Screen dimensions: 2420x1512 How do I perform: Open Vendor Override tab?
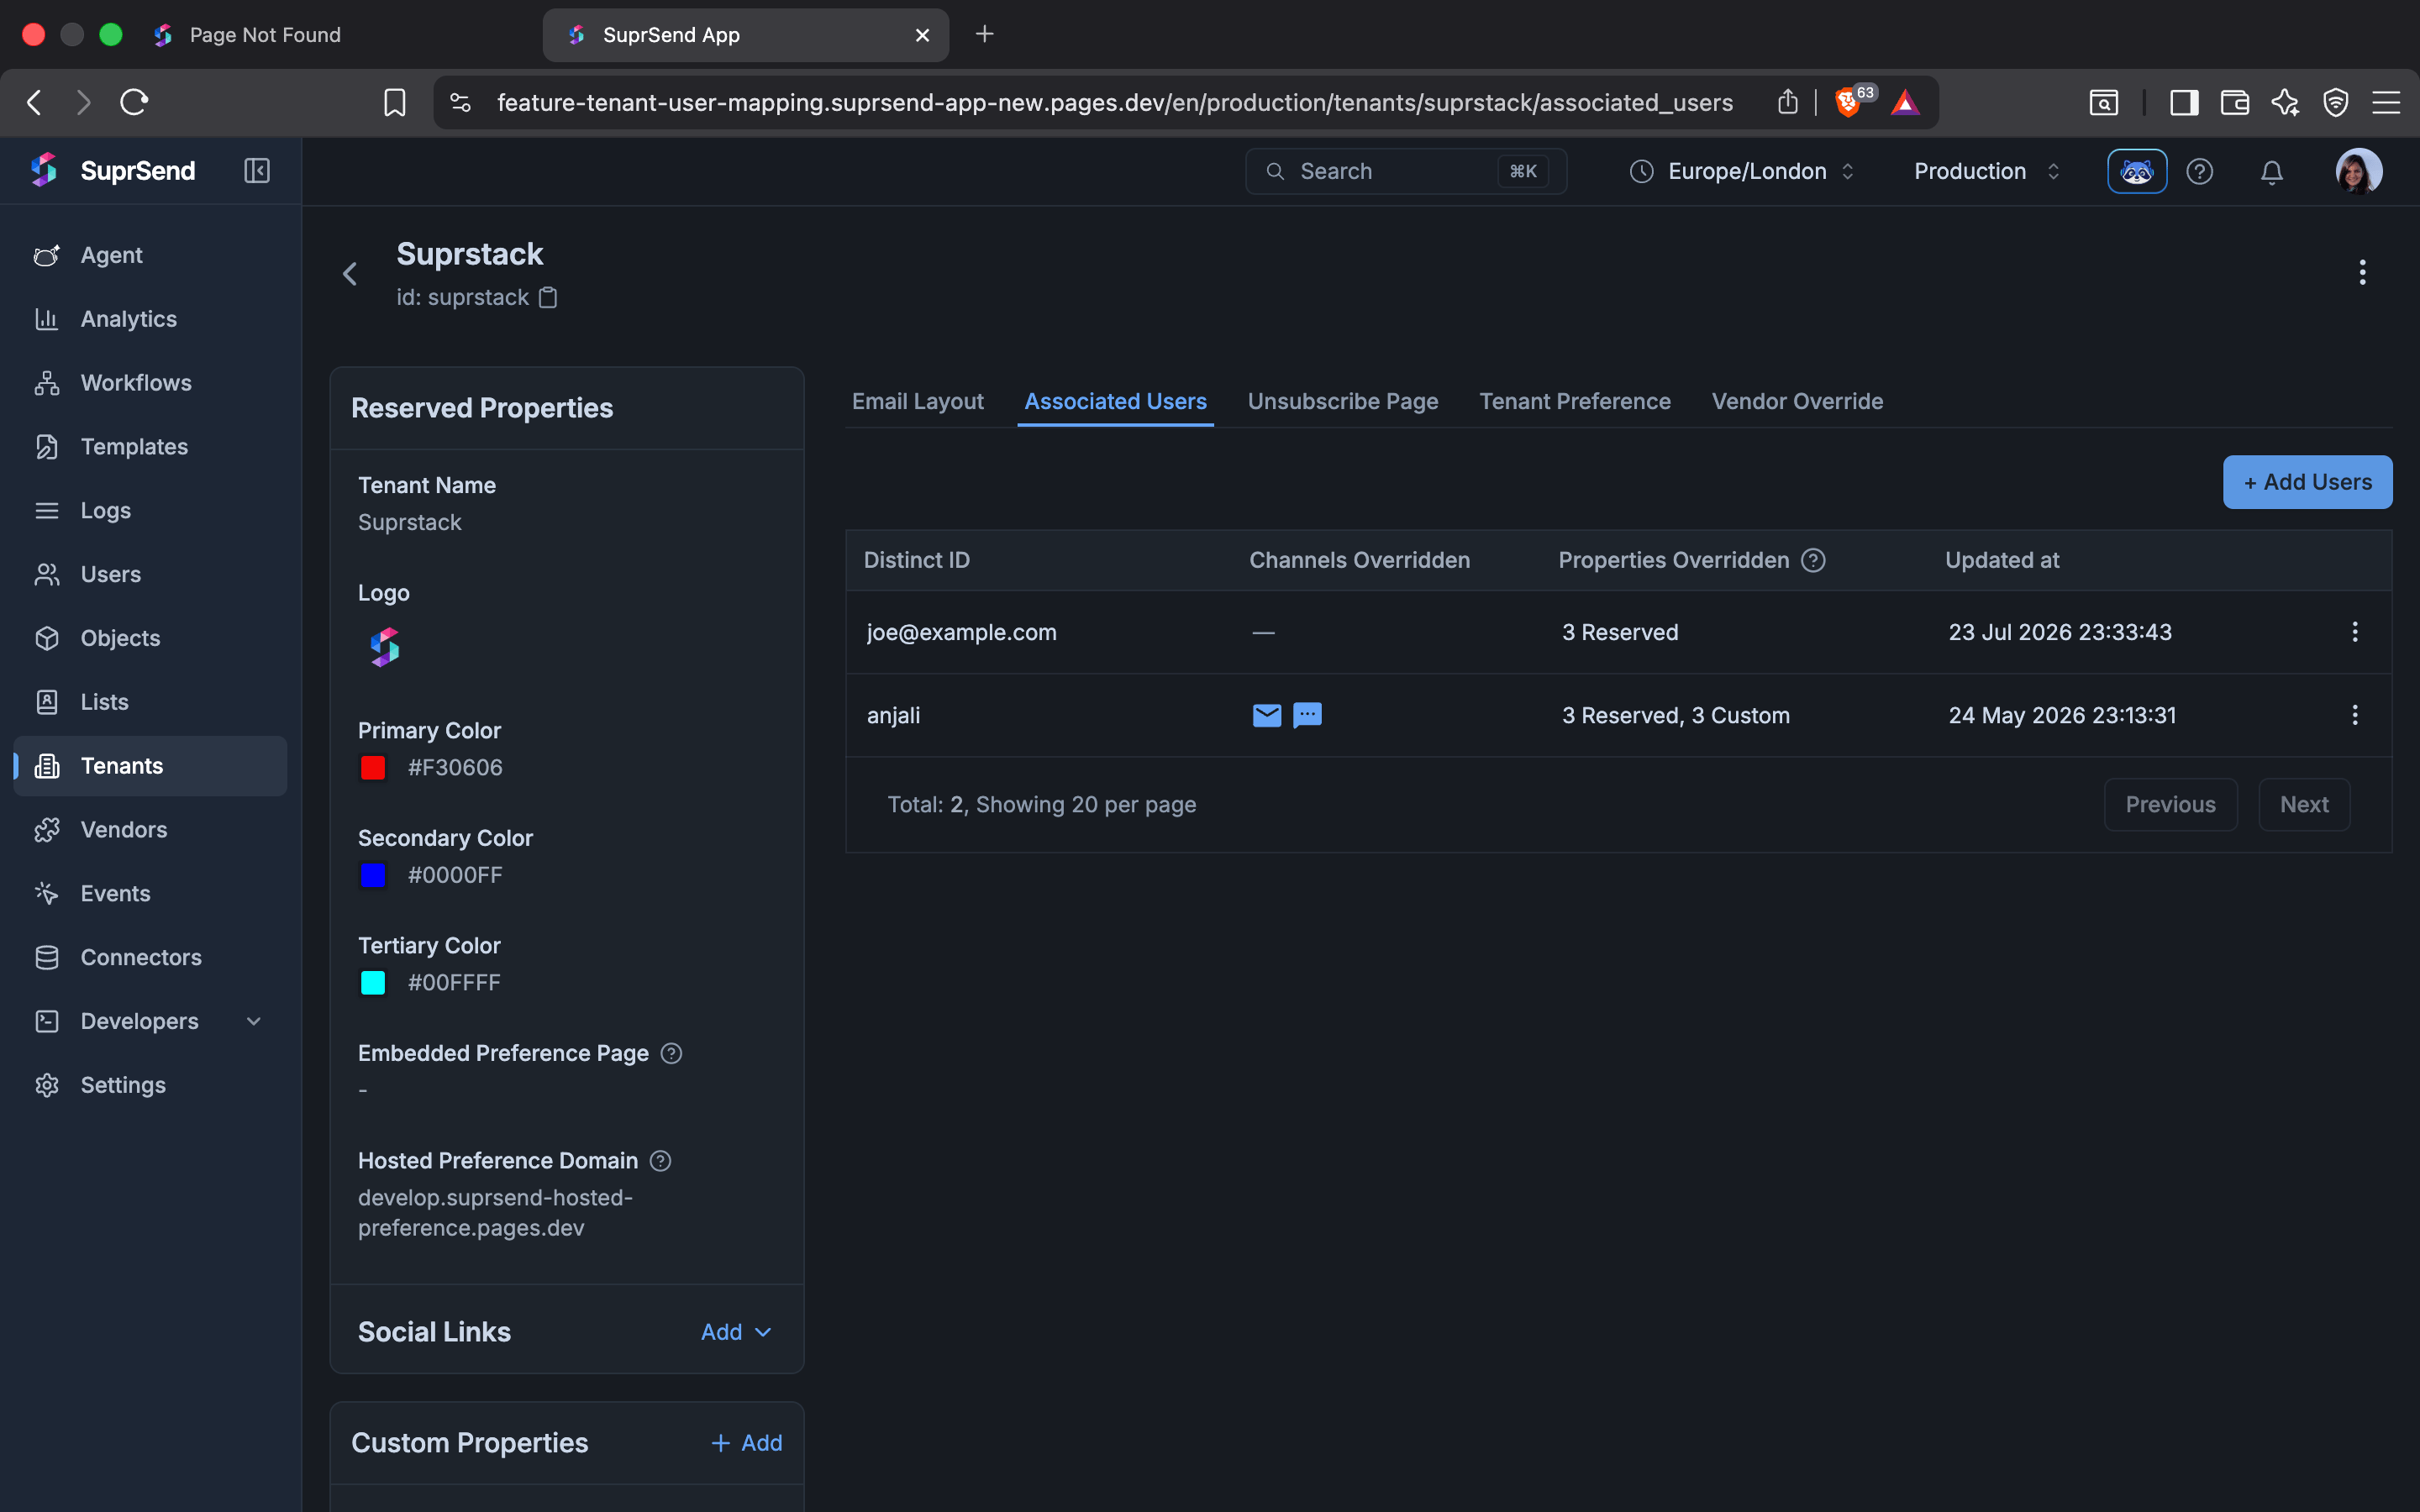(1797, 402)
